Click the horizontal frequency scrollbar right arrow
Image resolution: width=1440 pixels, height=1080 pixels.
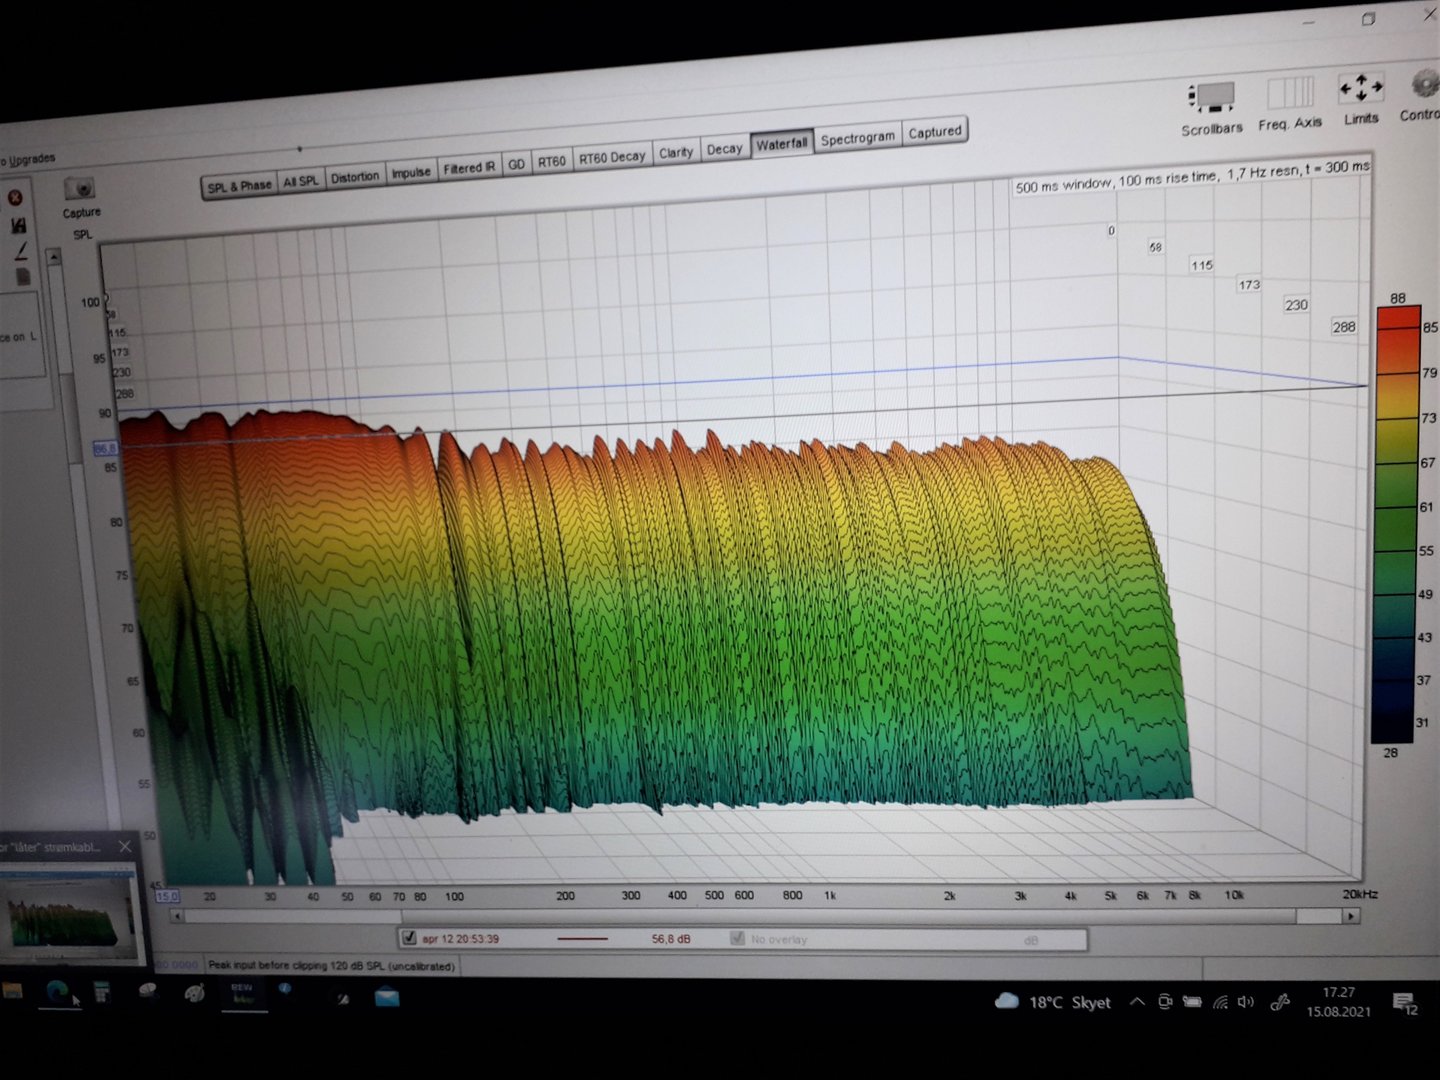pos(1351,915)
